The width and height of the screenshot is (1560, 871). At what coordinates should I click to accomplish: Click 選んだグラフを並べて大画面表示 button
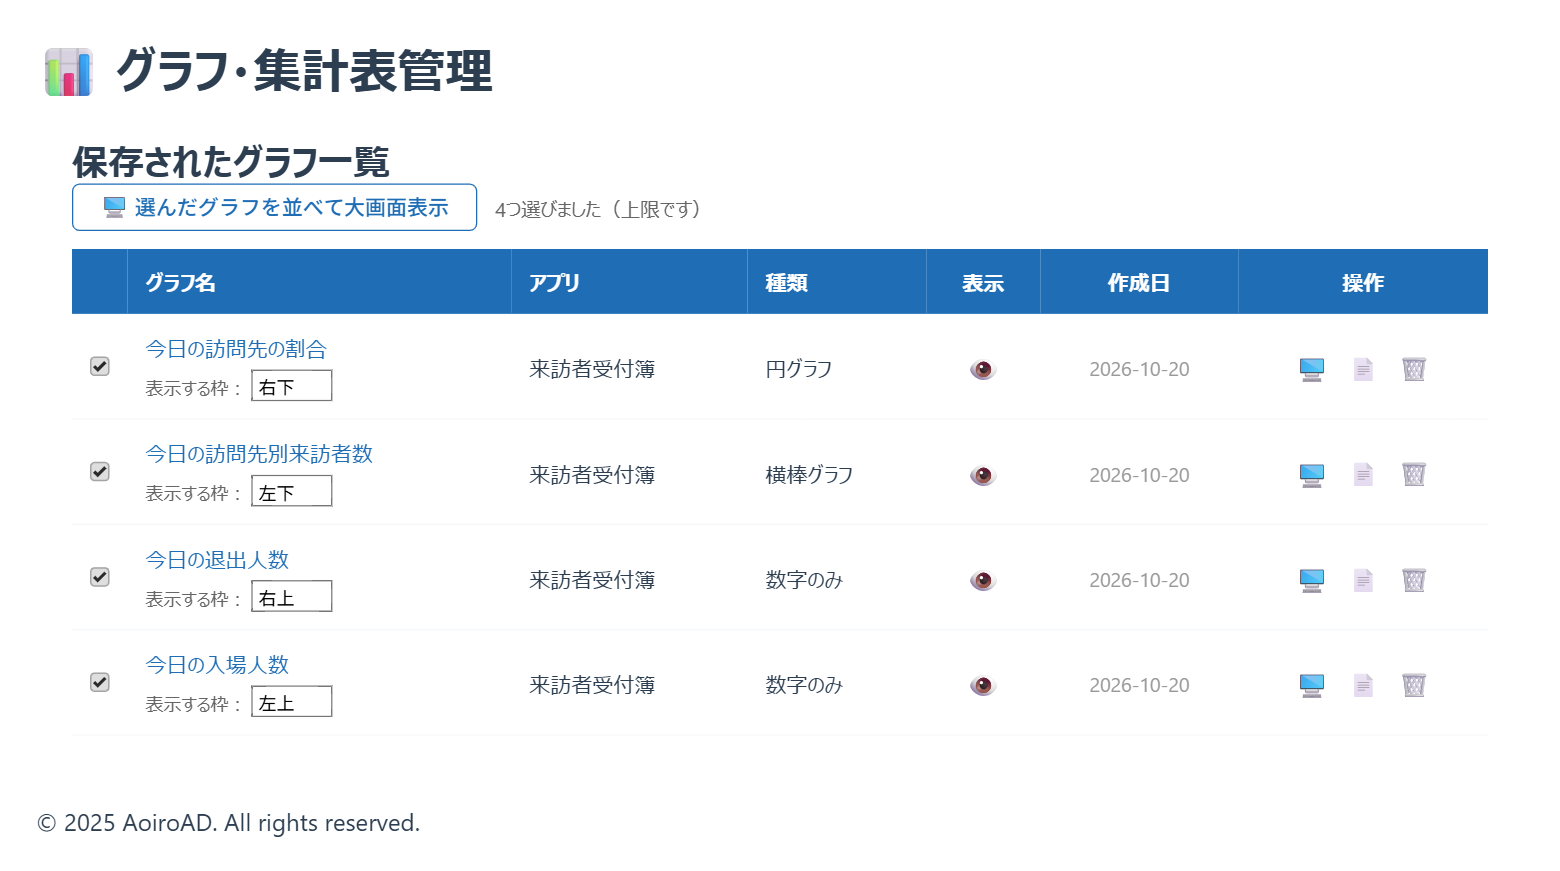pos(274,207)
